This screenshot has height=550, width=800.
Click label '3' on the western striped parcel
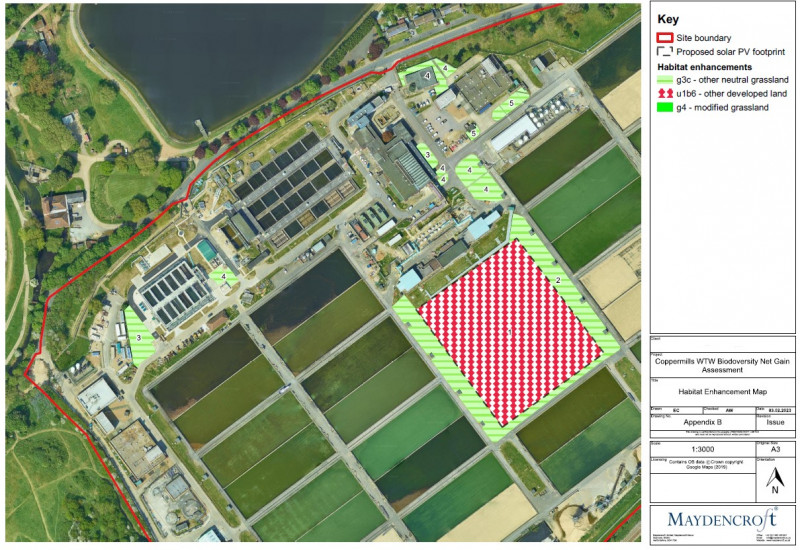click(138, 337)
